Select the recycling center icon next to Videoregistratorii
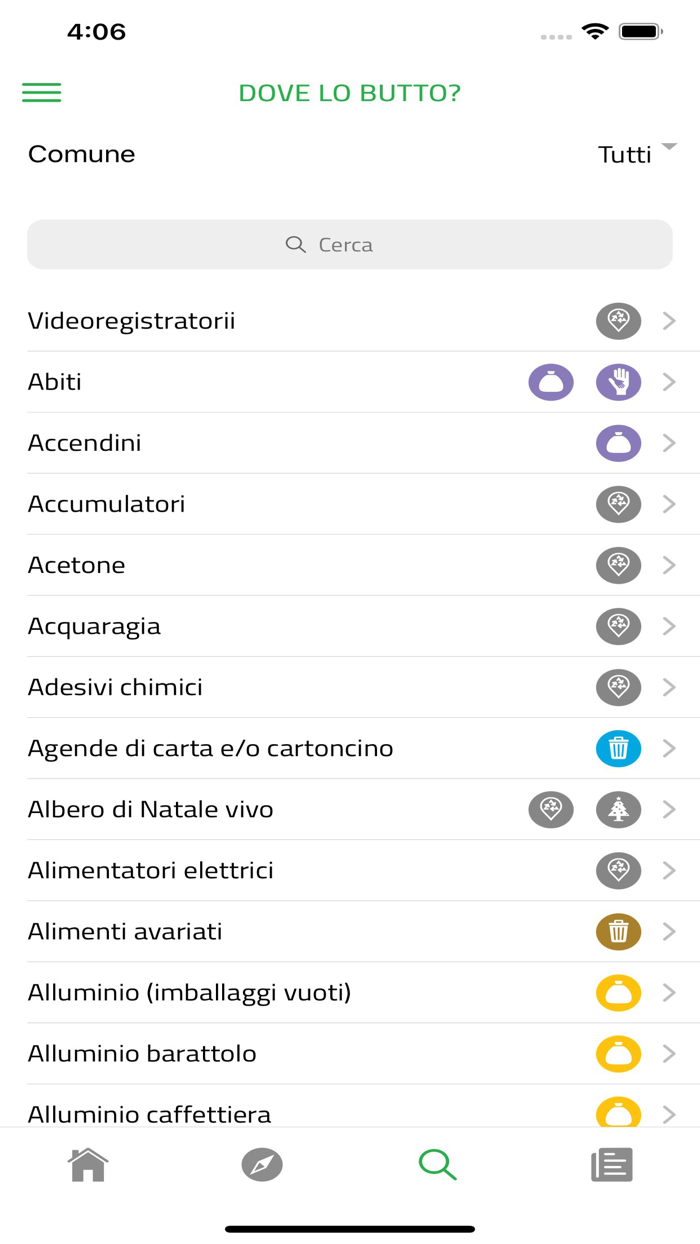Viewport: 700px width, 1244px height. [x=618, y=321]
